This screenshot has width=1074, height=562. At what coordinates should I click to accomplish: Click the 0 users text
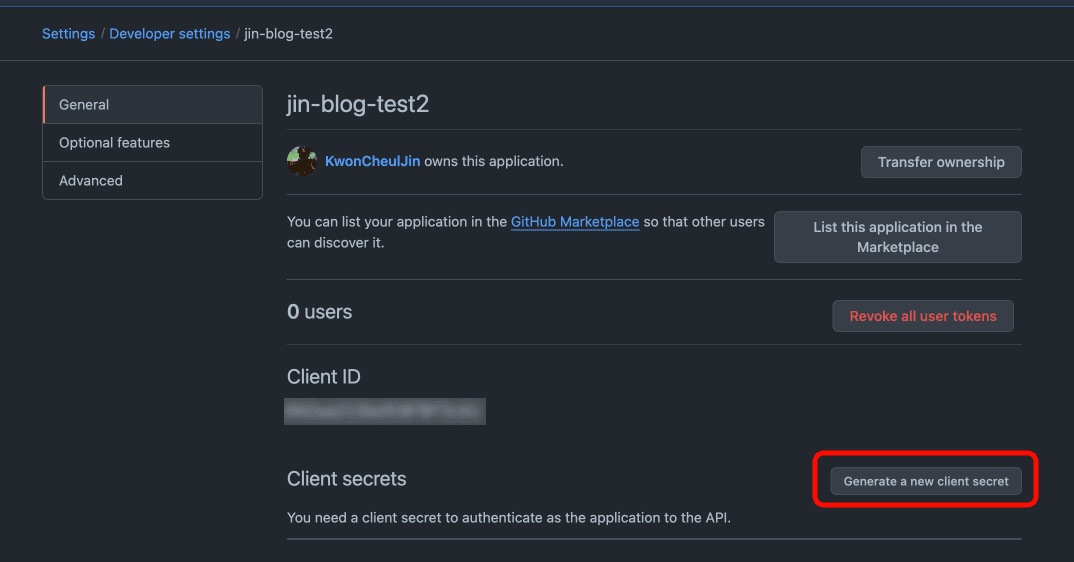[320, 312]
